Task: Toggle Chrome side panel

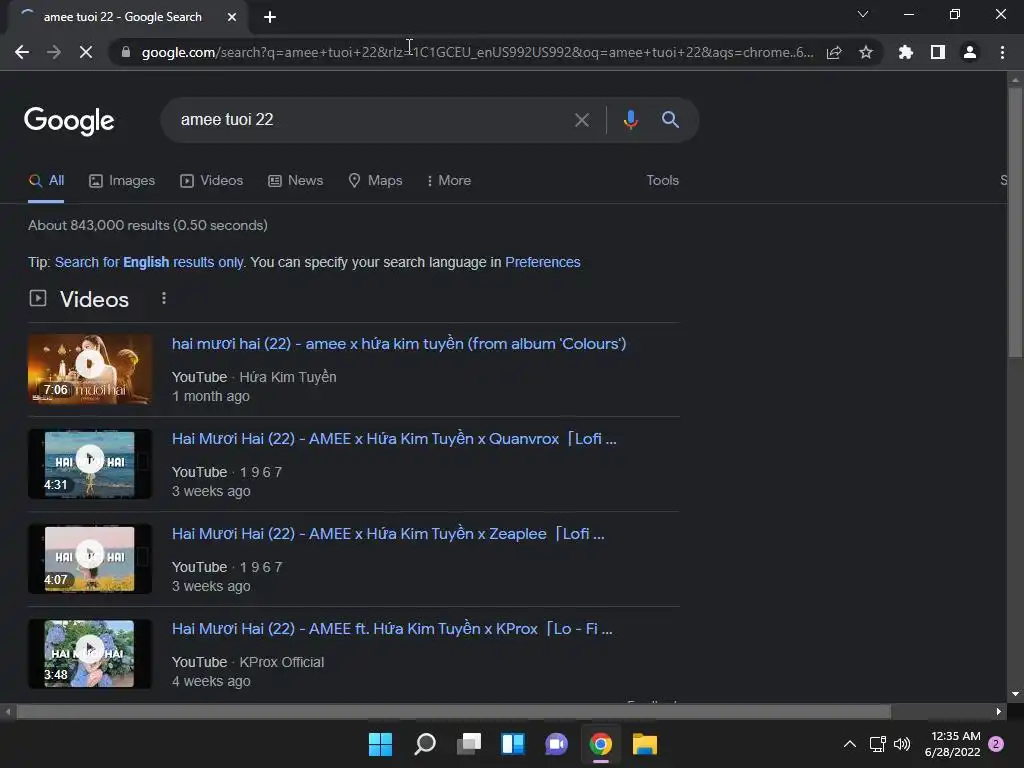Action: tap(938, 52)
